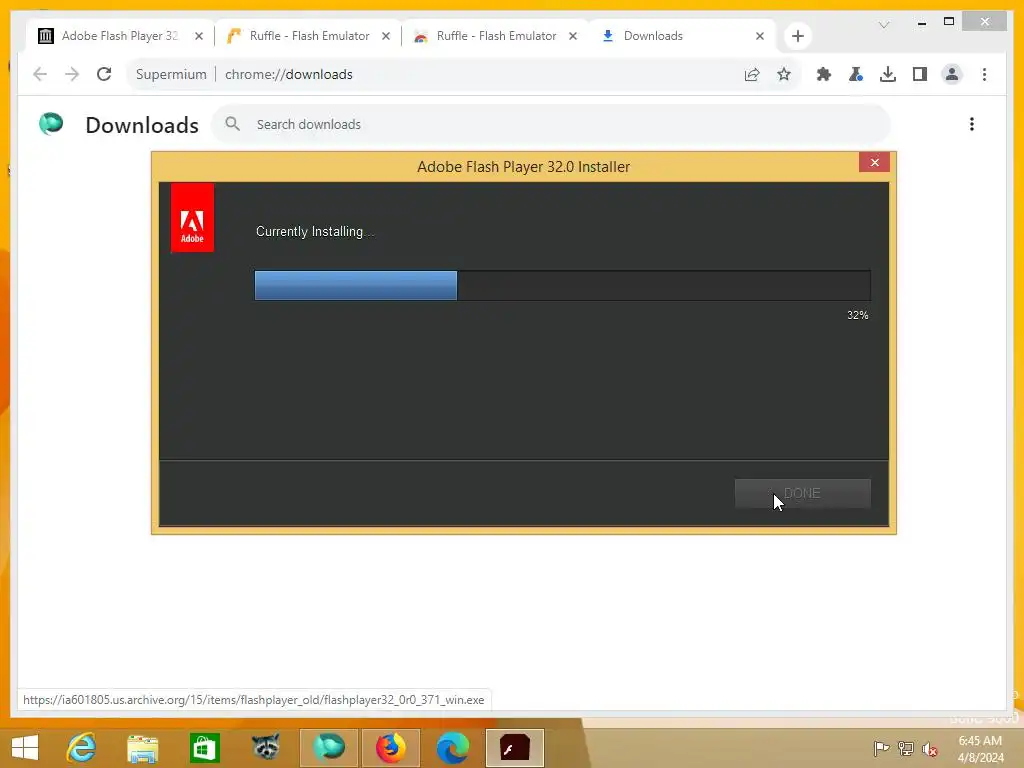This screenshot has height=768, width=1024.
Task: Share this page icon
Action: click(x=752, y=74)
